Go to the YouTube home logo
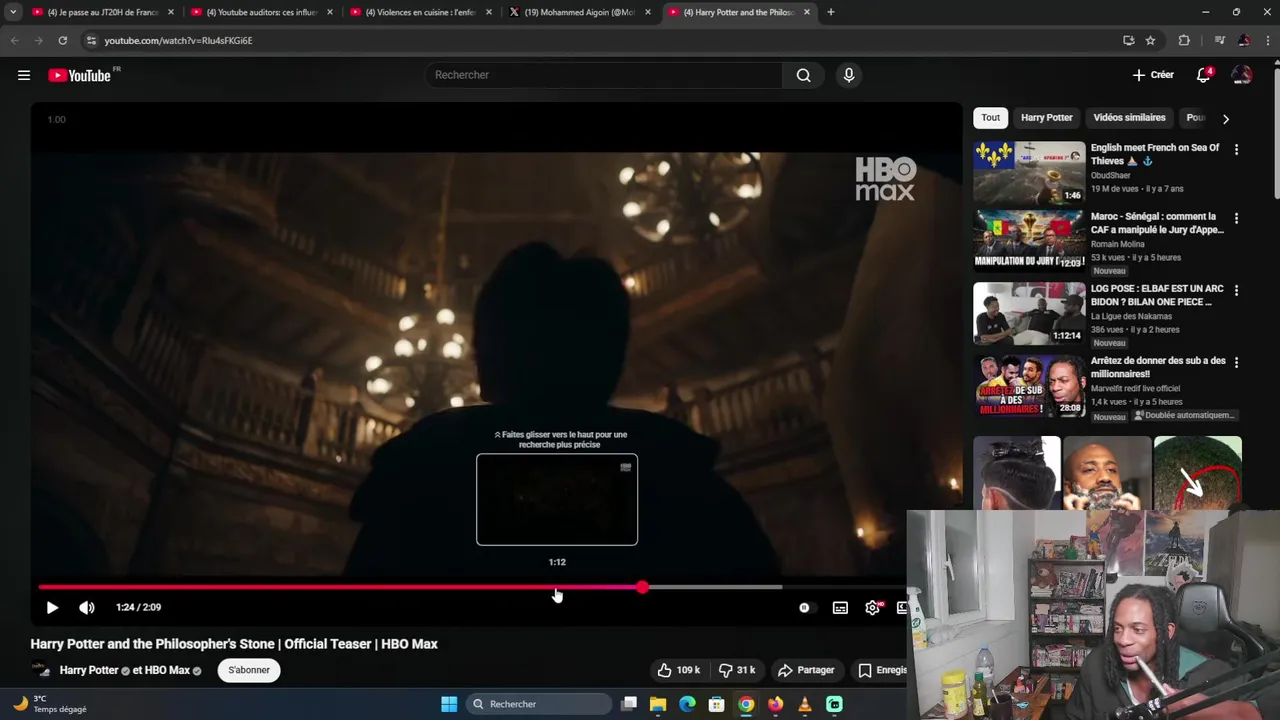 pyautogui.click(x=79, y=75)
